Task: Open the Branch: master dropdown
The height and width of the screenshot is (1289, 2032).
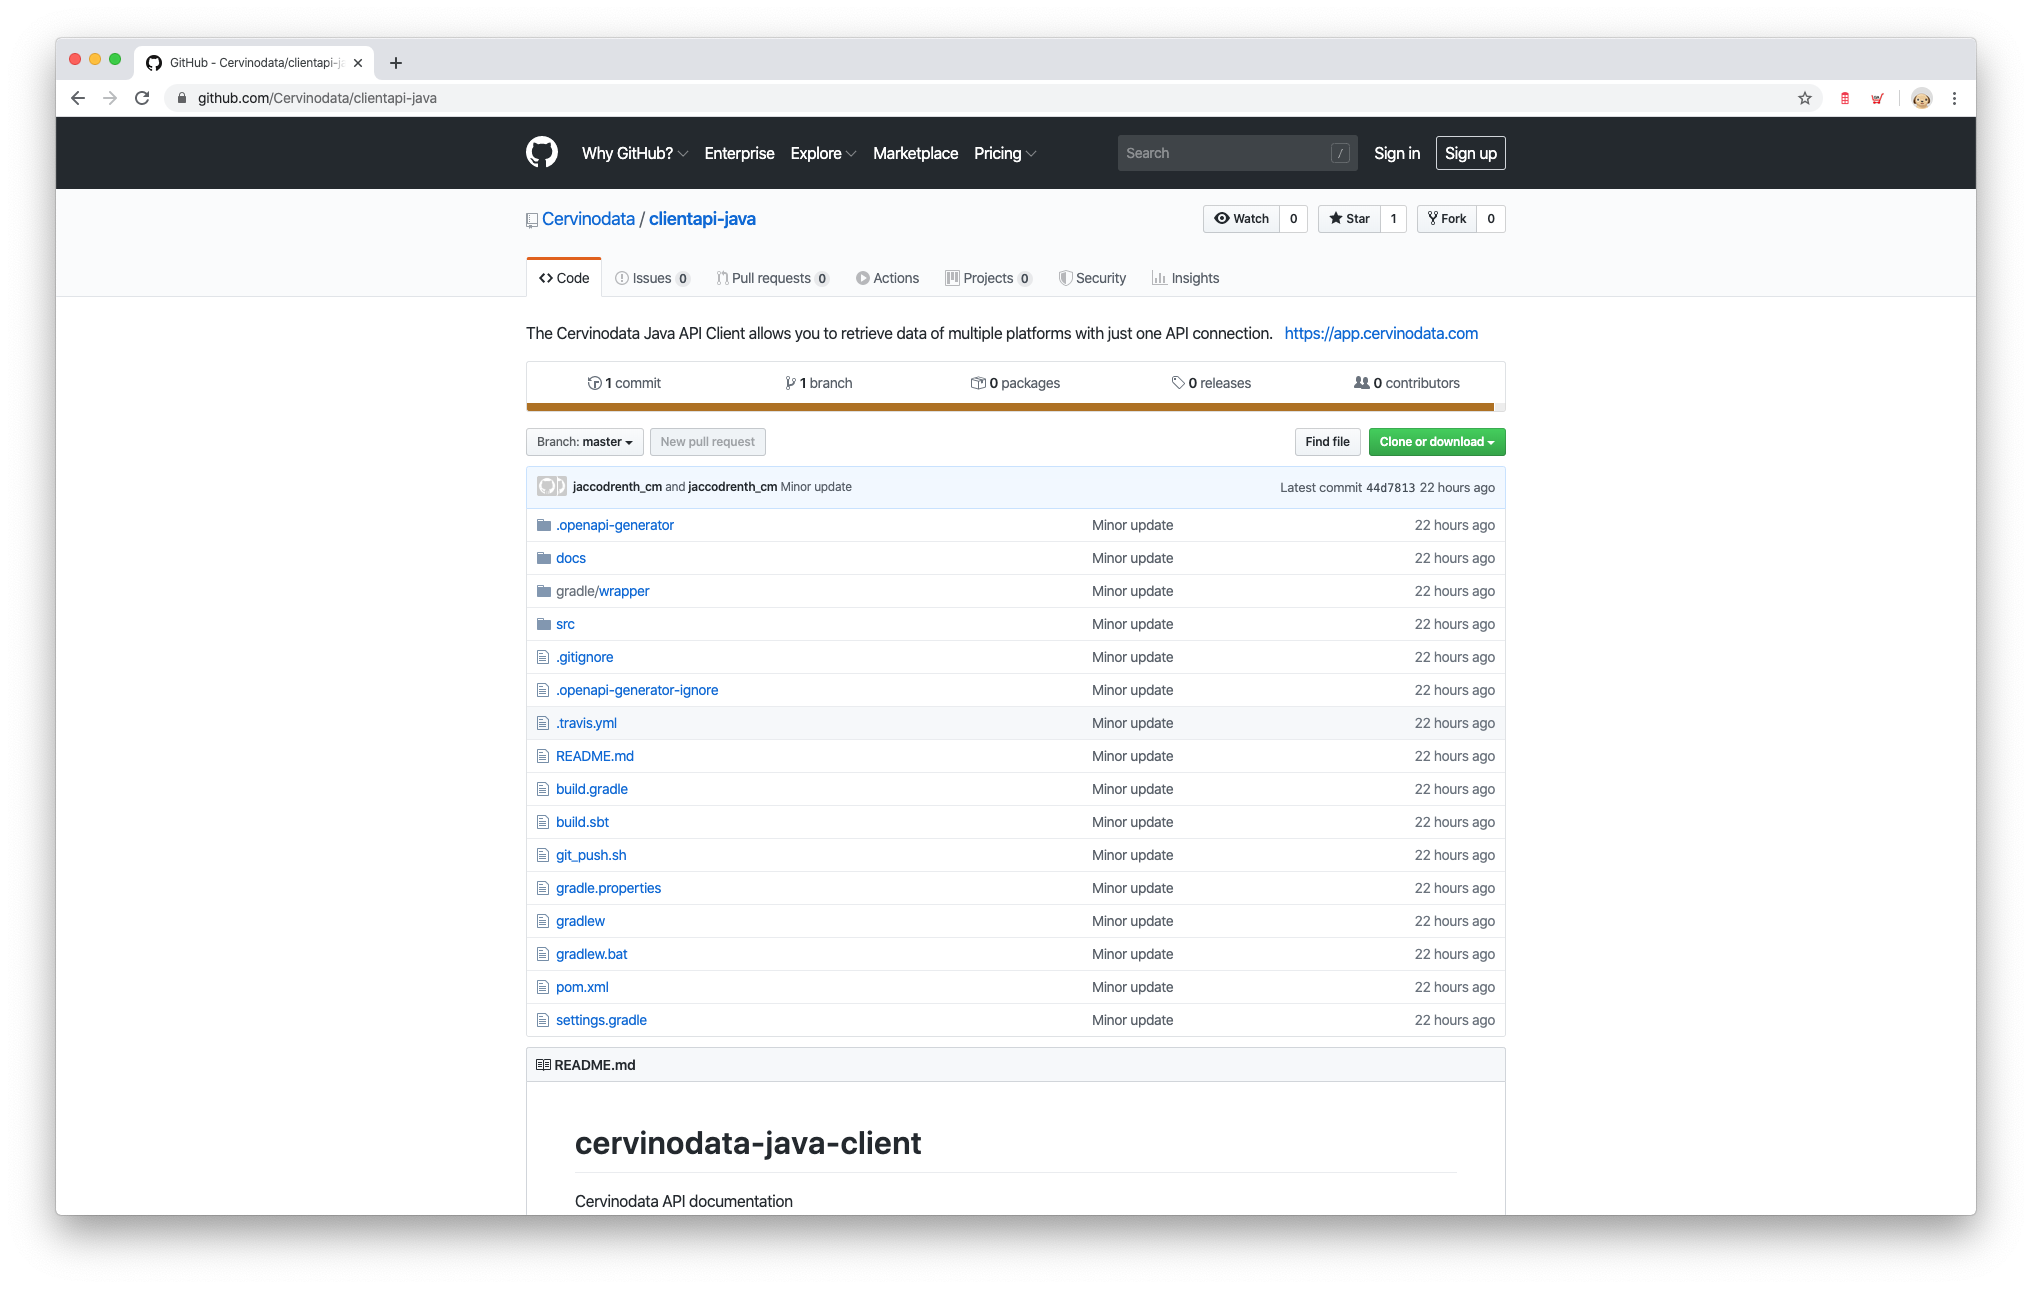Action: click(585, 442)
